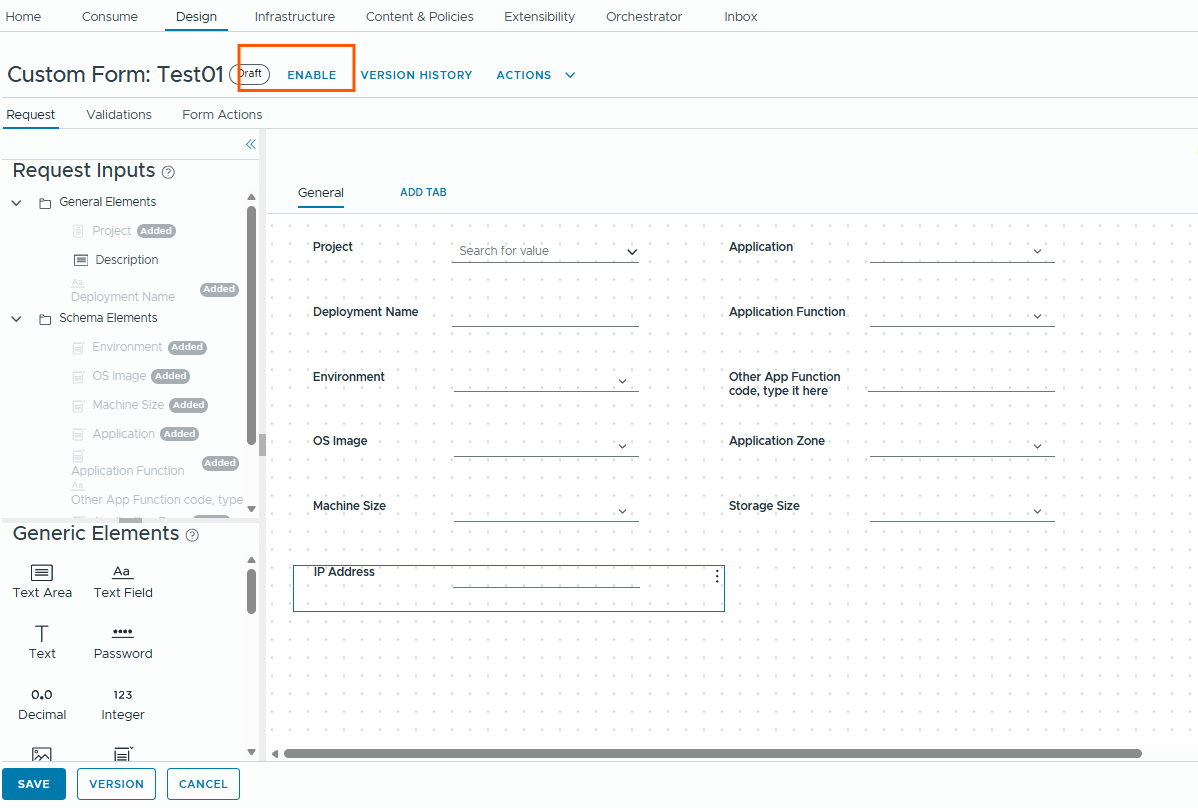
Task: Click Generic Elements help question icon
Action: (x=192, y=535)
